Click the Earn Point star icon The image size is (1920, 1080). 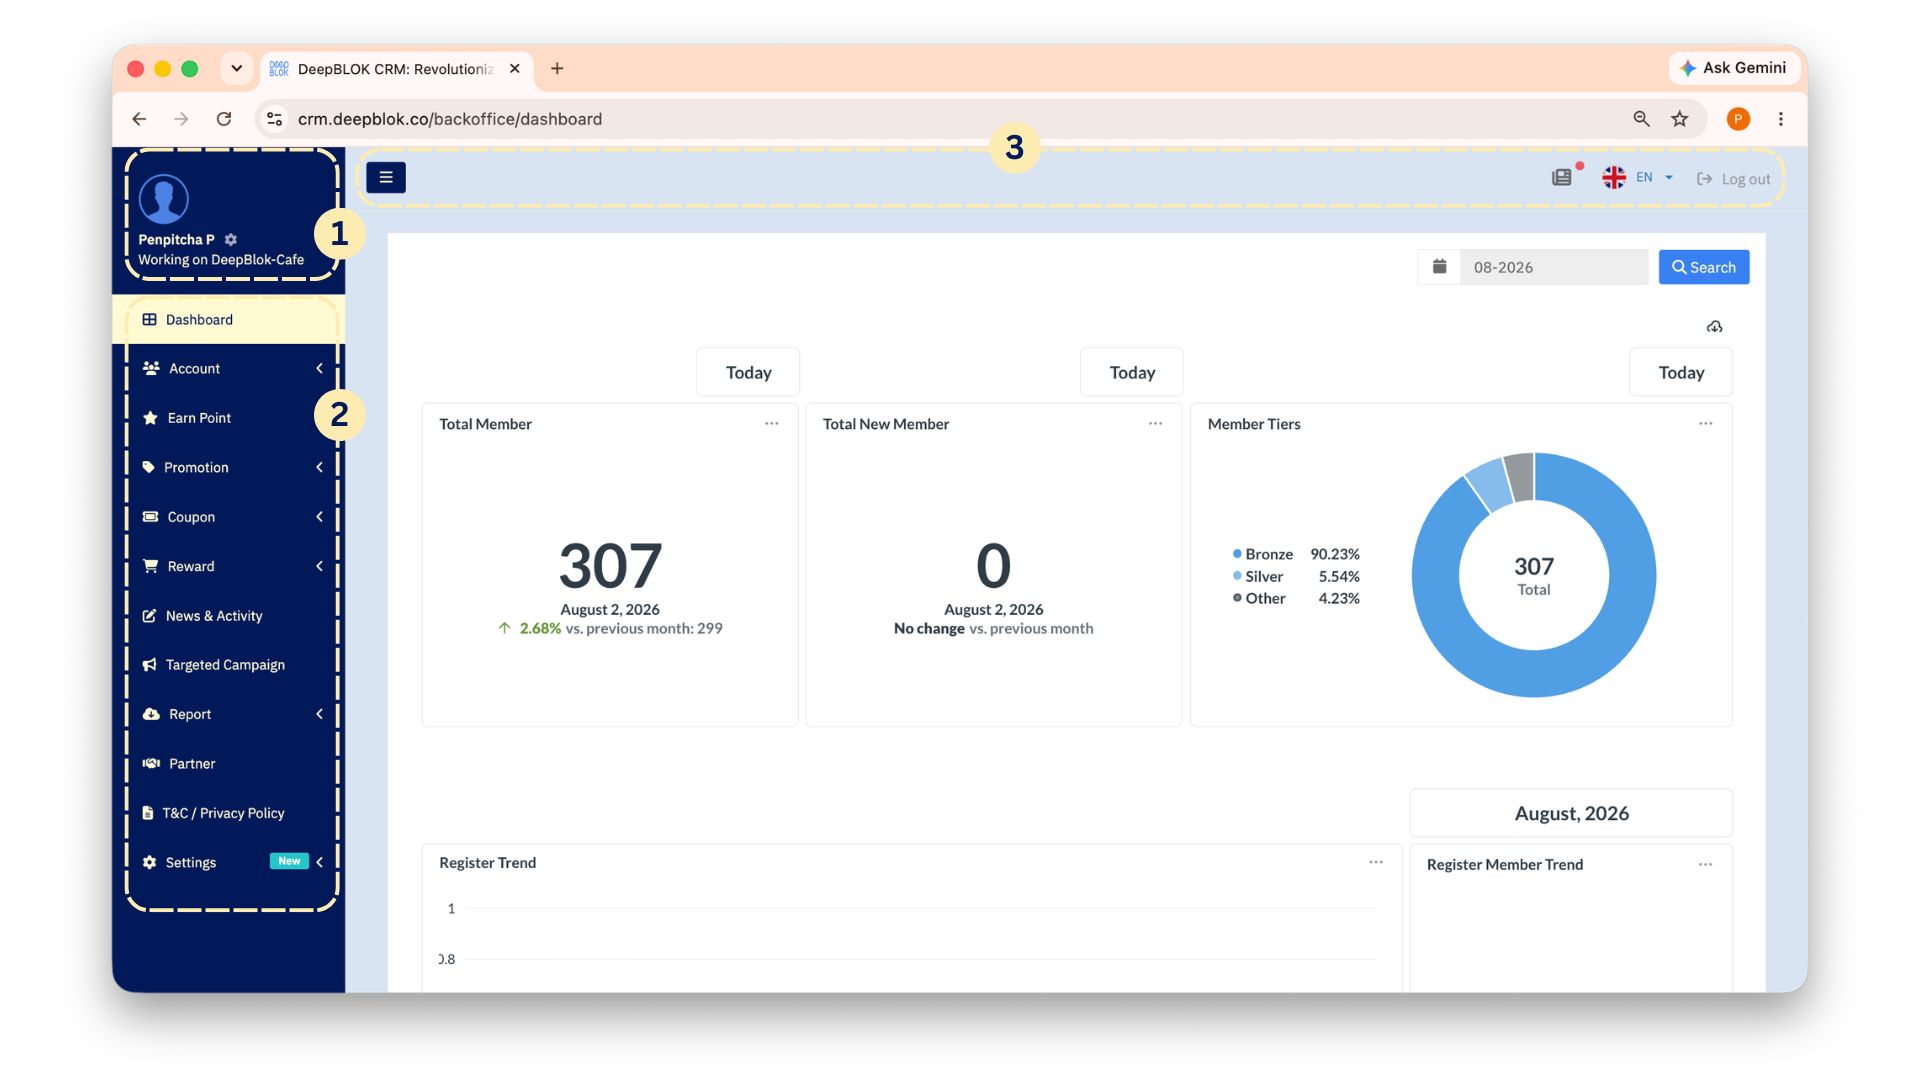(151, 418)
